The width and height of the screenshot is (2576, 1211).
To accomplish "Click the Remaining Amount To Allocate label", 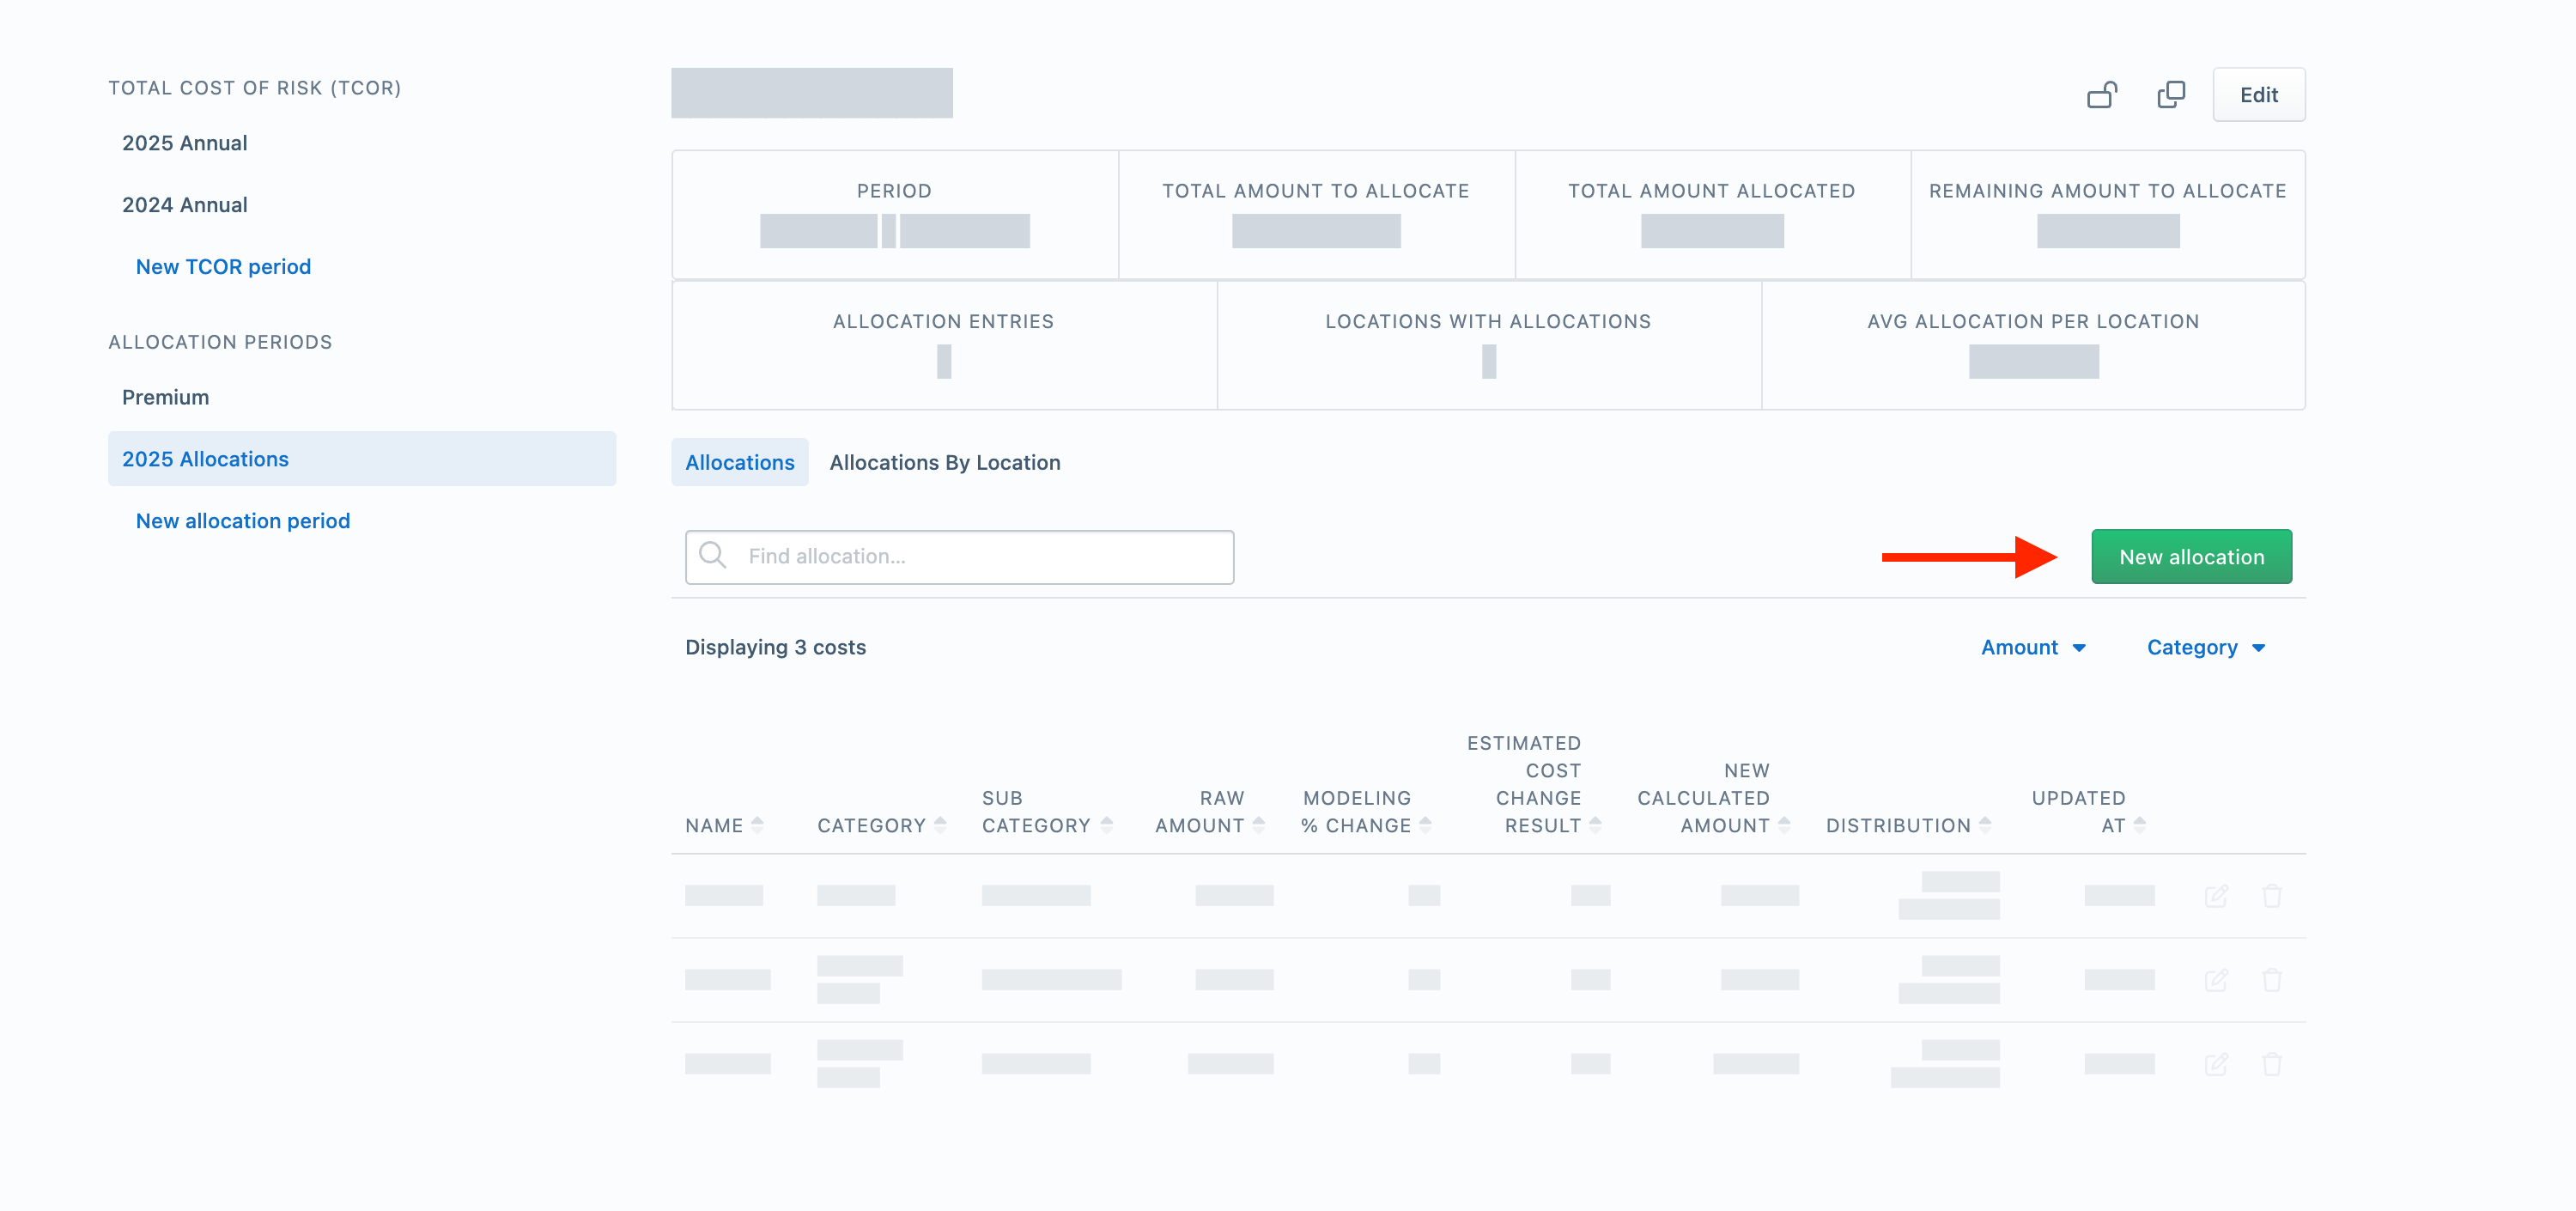I will click(2107, 191).
